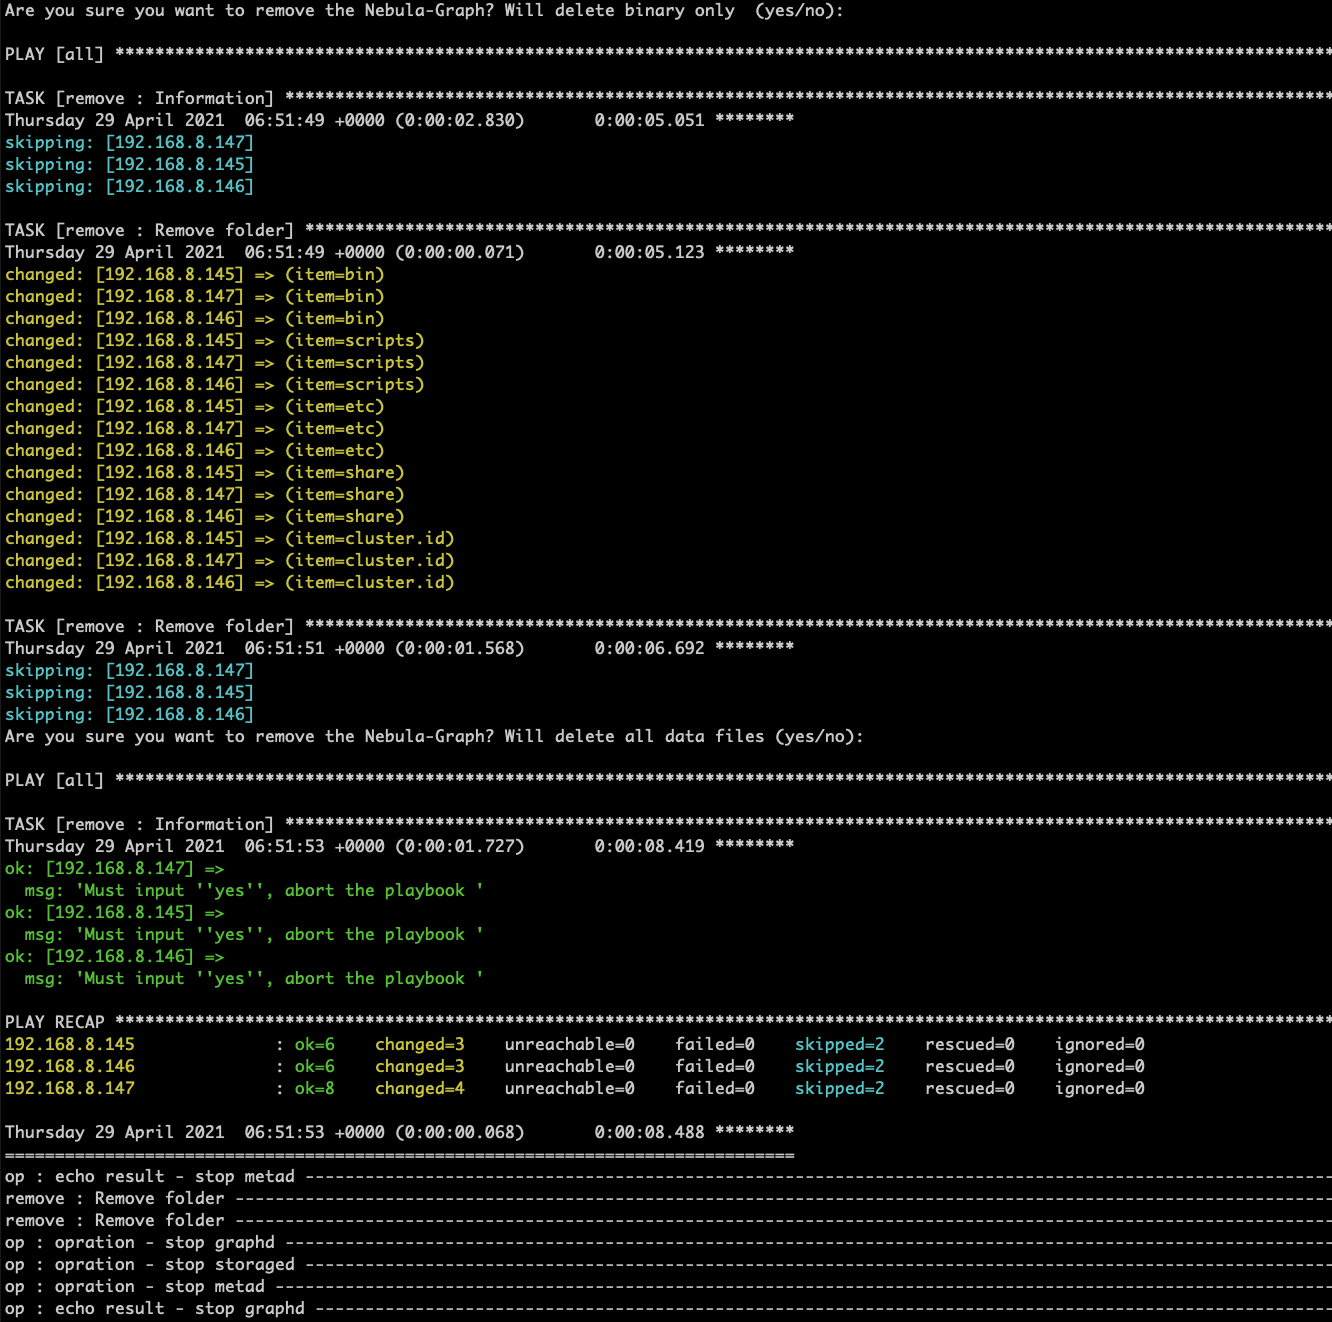Select the elapsed time 0:00:05.051
The width and height of the screenshot is (1332, 1322).
click(x=649, y=120)
